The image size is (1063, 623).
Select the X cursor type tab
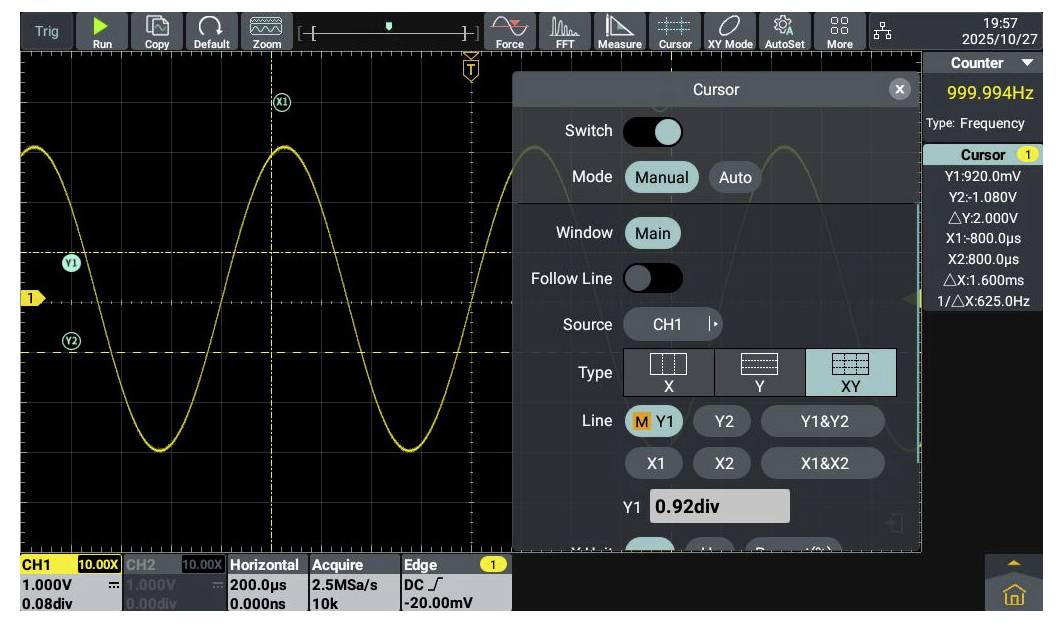[669, 372]
